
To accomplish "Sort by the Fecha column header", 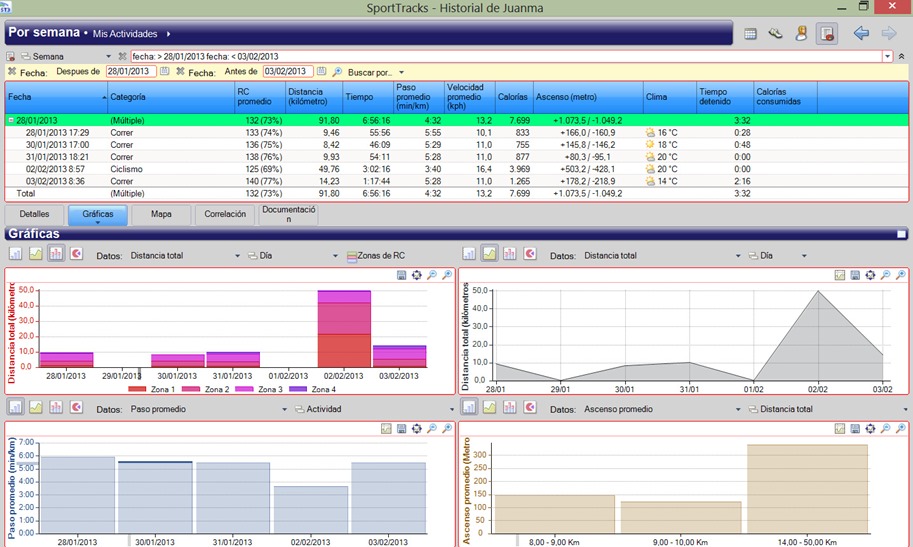I will tap(56, 97).
